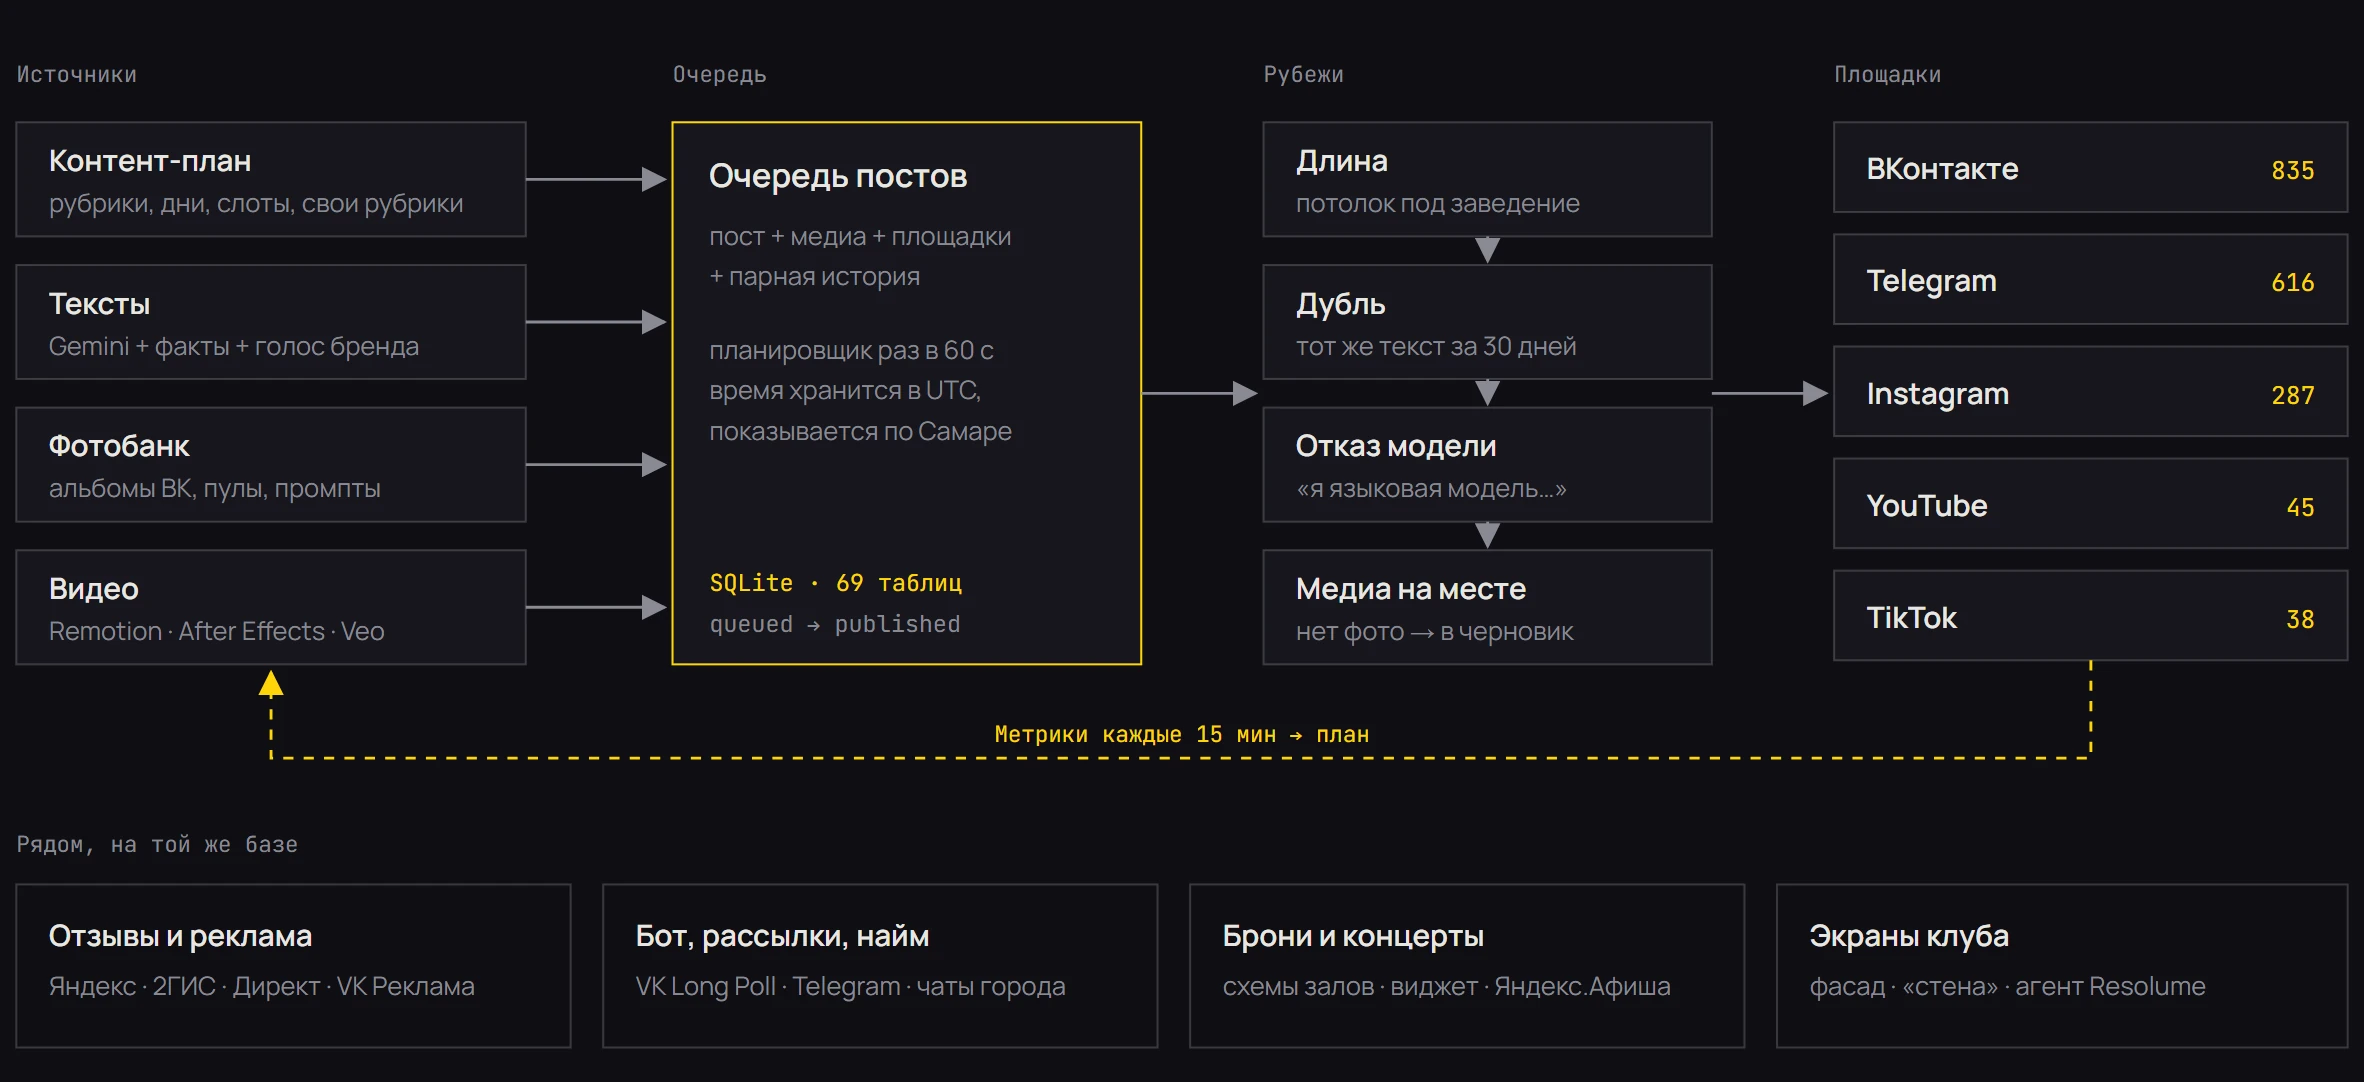The height and width of the screenshot is (1082, 2364).
Task: Click the 287 count beside Instagram
Action: [x=2292, y=395]
